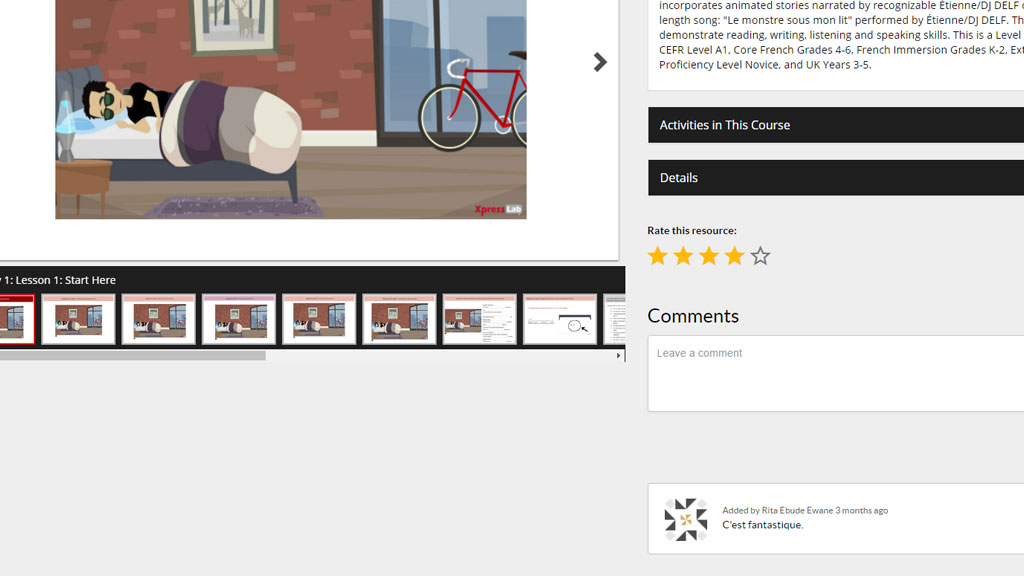Go to next slide with right chevron arrow
This screenshot has height=576, width=1024.
coord(600,62)
